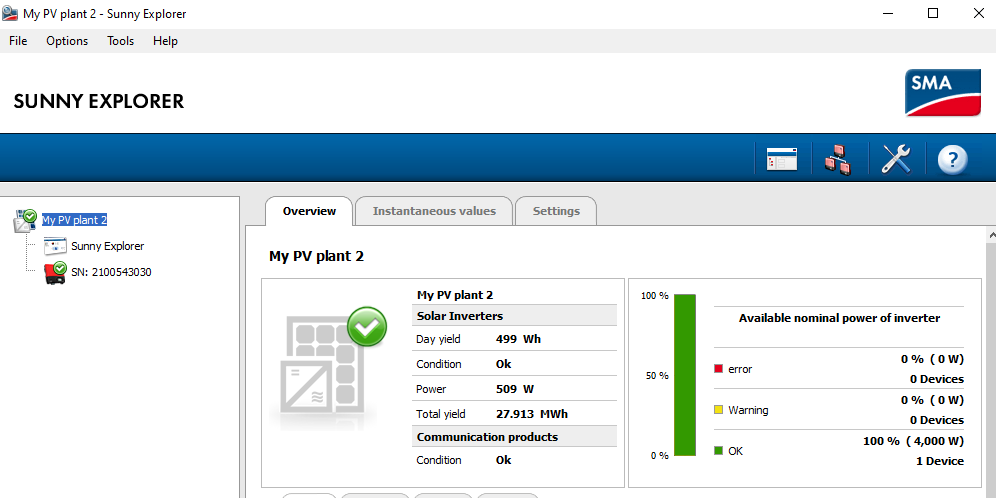Click the My PV plant 2 page heading

tap(316, 256)
